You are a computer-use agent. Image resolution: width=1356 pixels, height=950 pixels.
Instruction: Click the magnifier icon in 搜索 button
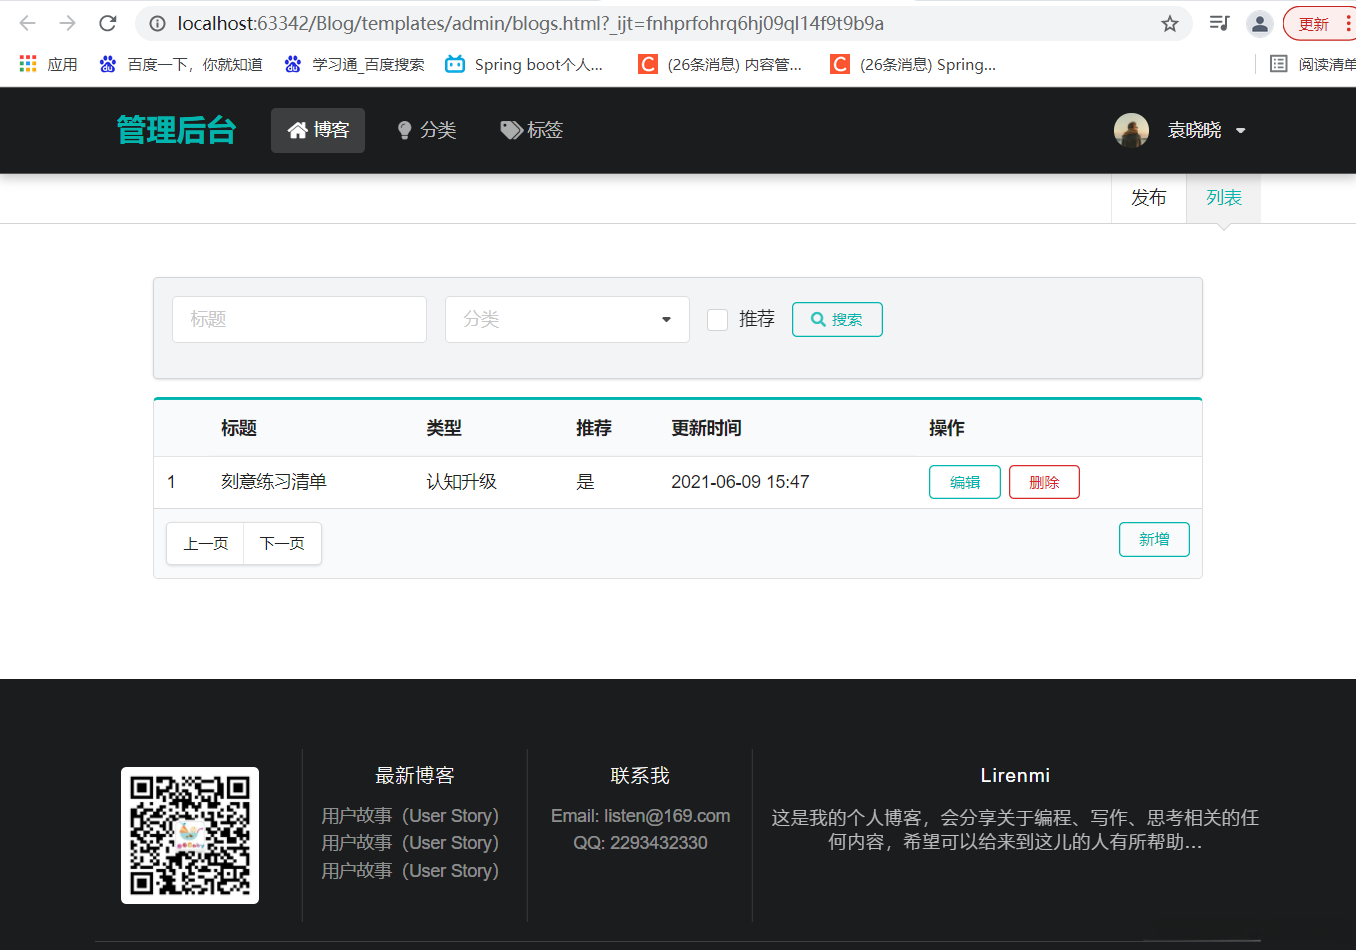pyautogui.click(x=820, y=319)
